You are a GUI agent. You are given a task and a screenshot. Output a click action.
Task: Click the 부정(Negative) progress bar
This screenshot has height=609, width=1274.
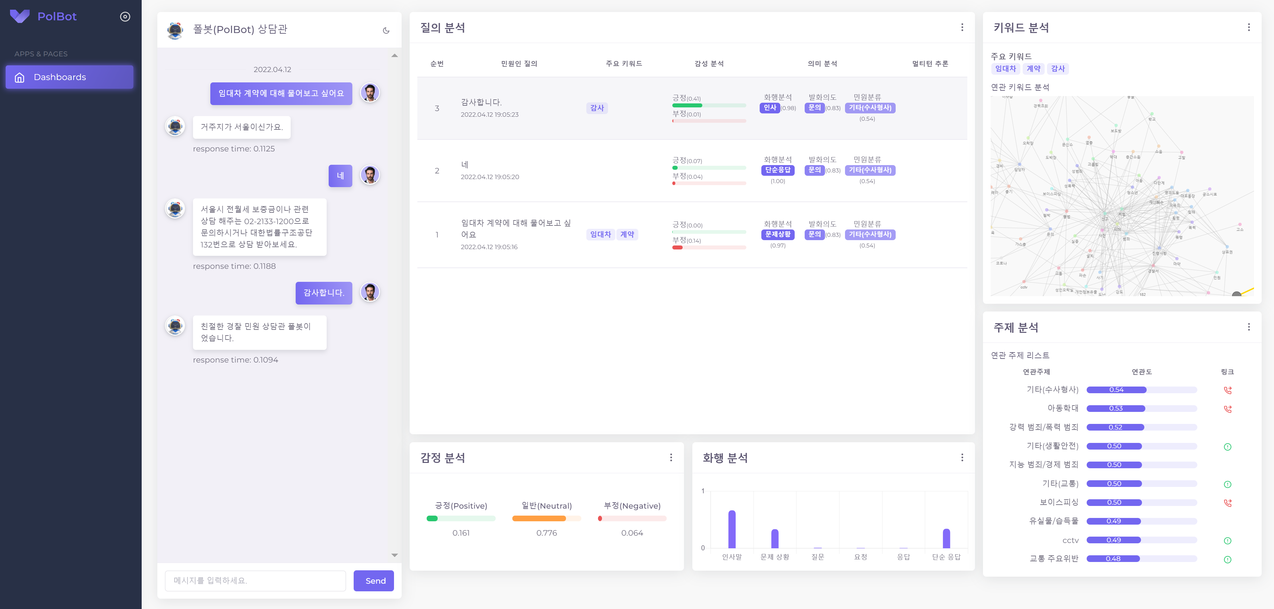tap(632, 518)
